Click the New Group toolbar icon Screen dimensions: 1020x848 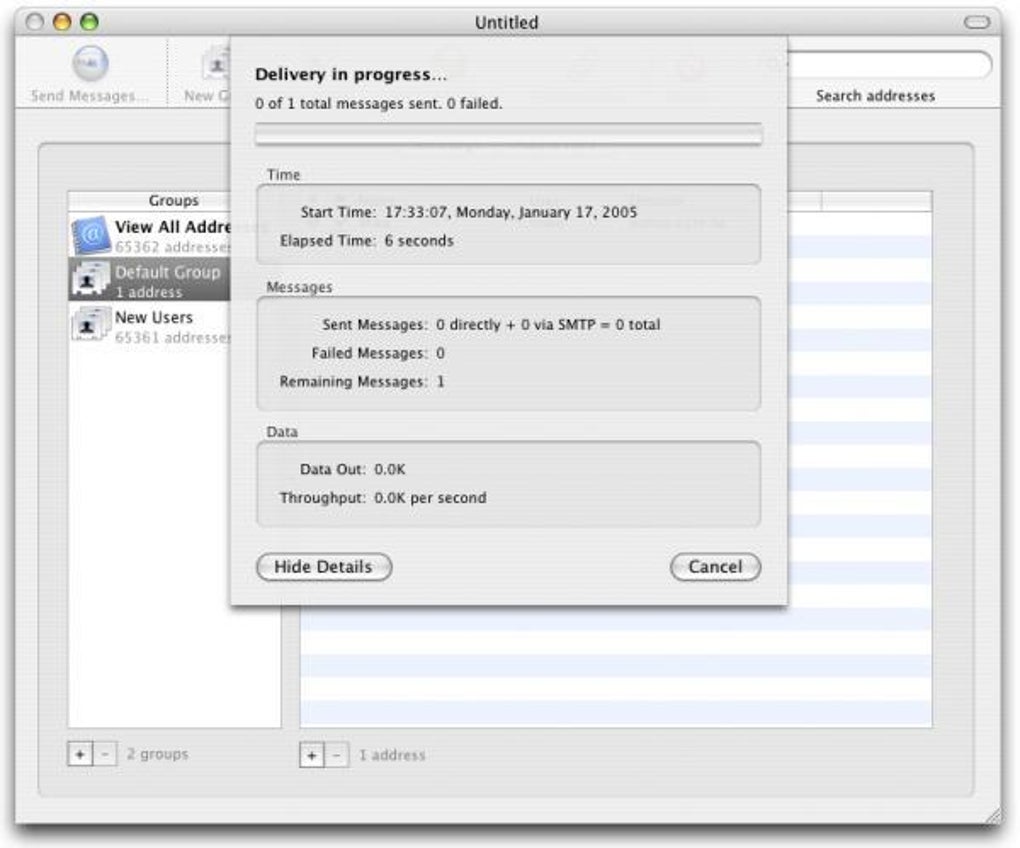coord(217,65)
